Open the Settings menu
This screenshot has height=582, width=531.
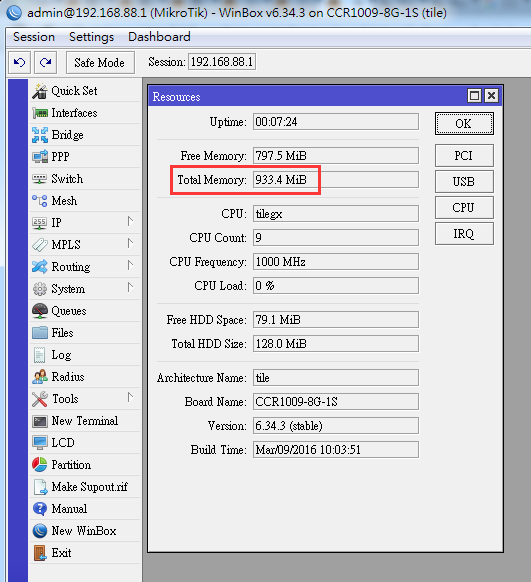click(x=91, y=37)
